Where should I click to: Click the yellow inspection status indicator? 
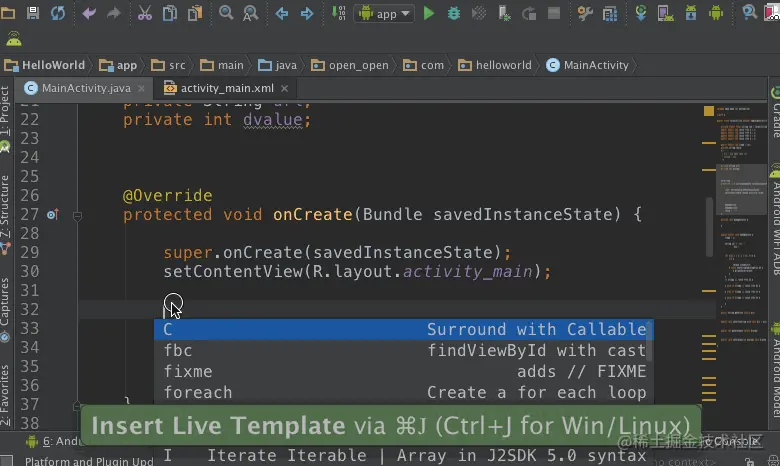pyautogui.click(x=709, y=111)
